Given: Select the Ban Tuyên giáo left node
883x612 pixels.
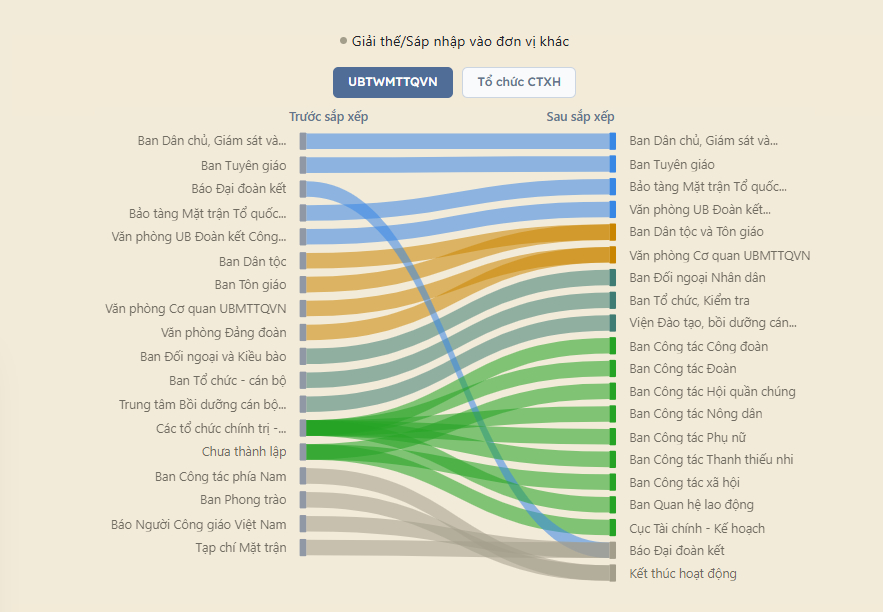Looking at the screenshot, I should pos(303,165).
